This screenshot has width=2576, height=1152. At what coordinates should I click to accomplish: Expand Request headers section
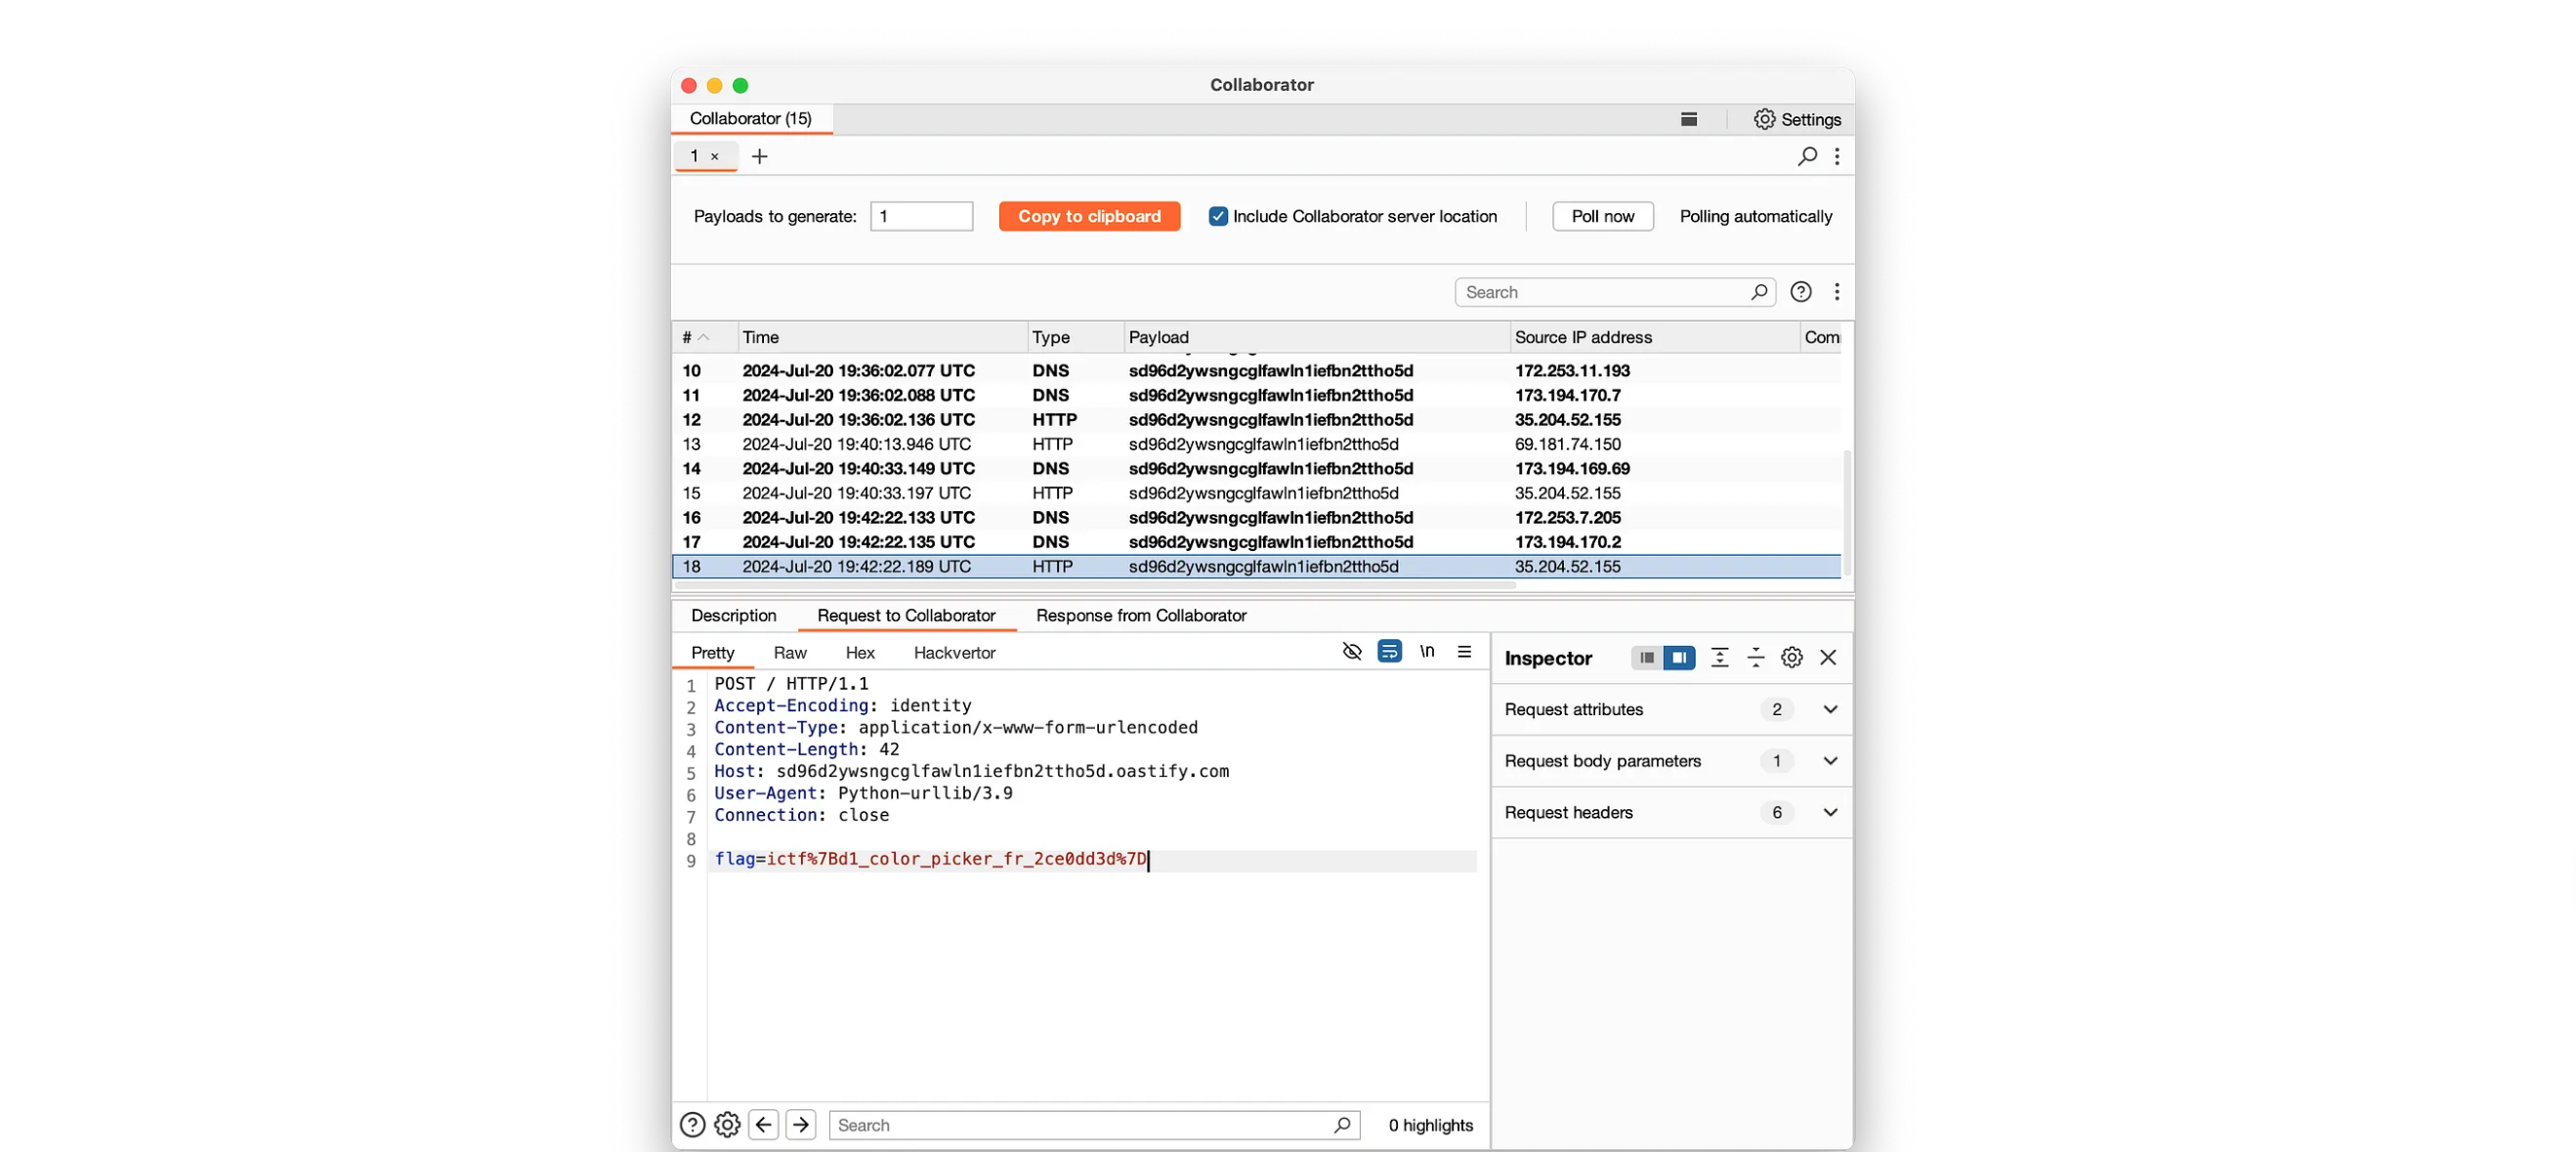click(x=1829, y=813)
